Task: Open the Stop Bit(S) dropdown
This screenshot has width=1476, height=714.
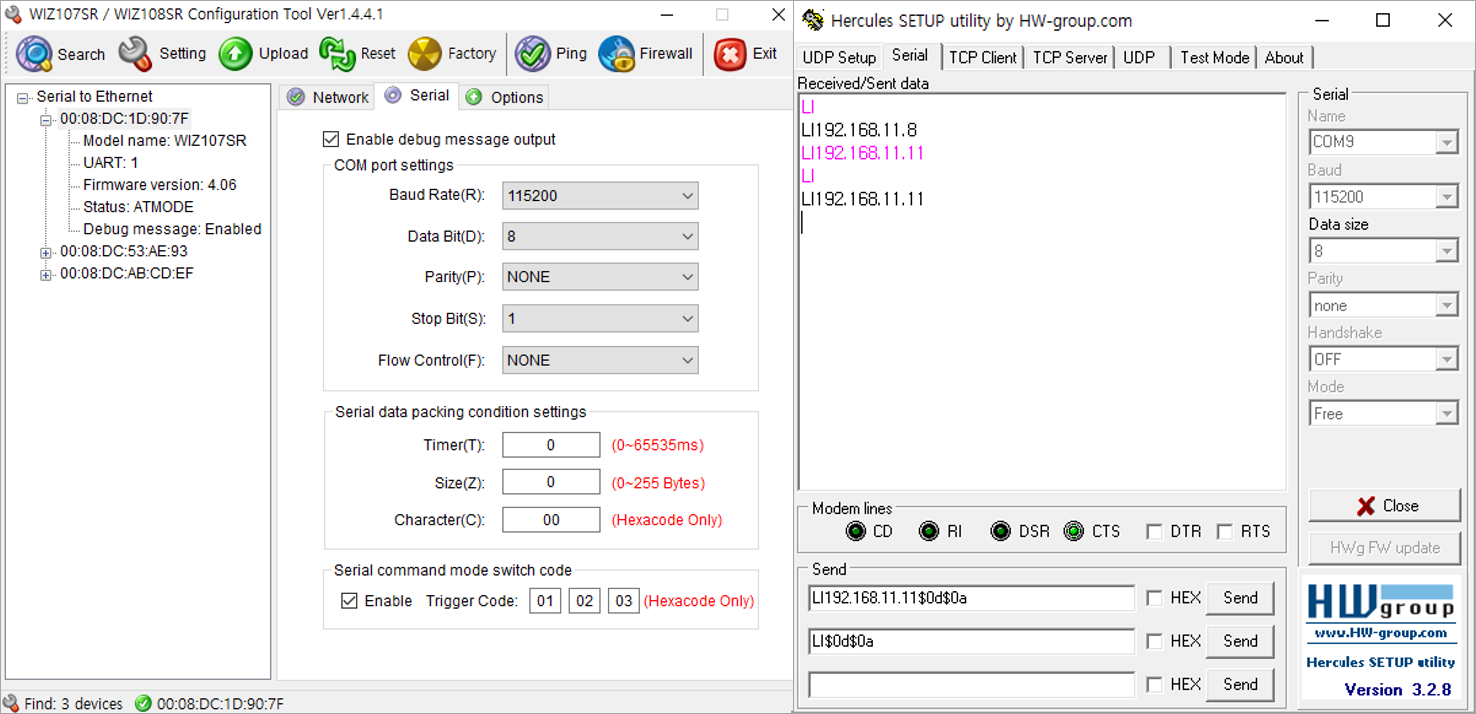Action: point(600,319)
